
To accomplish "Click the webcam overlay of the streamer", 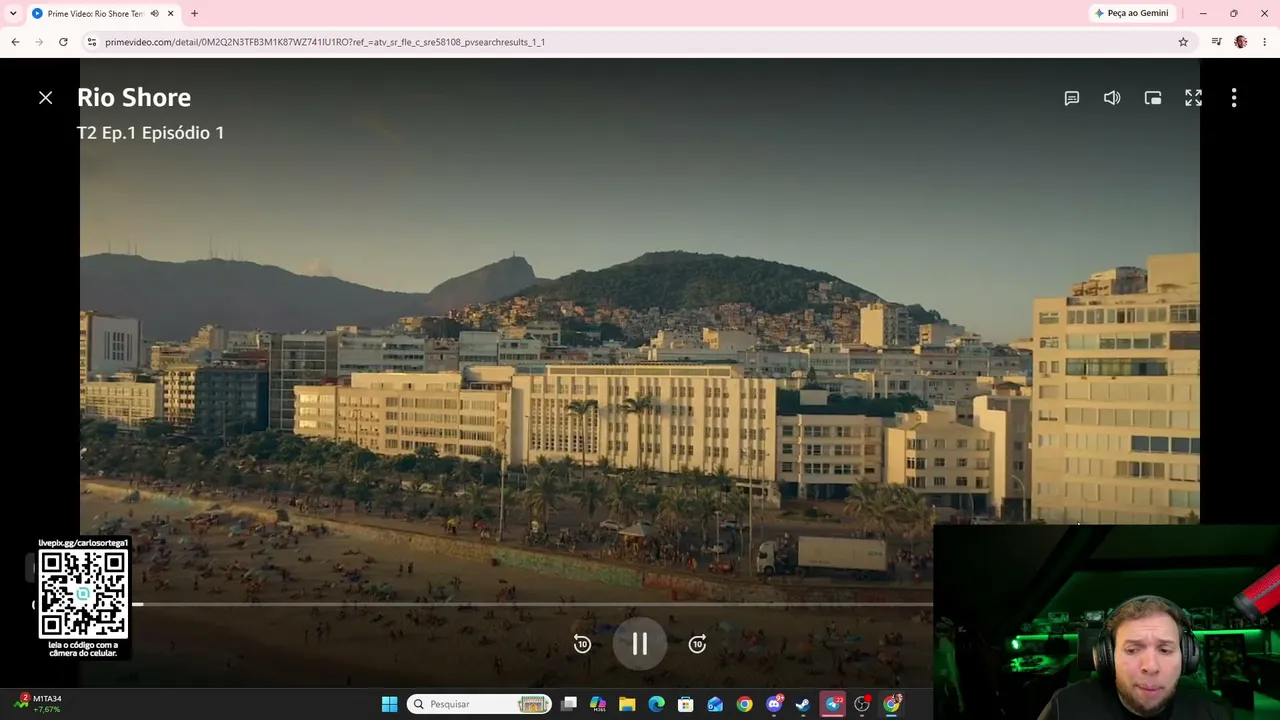I will (1106, 622).
